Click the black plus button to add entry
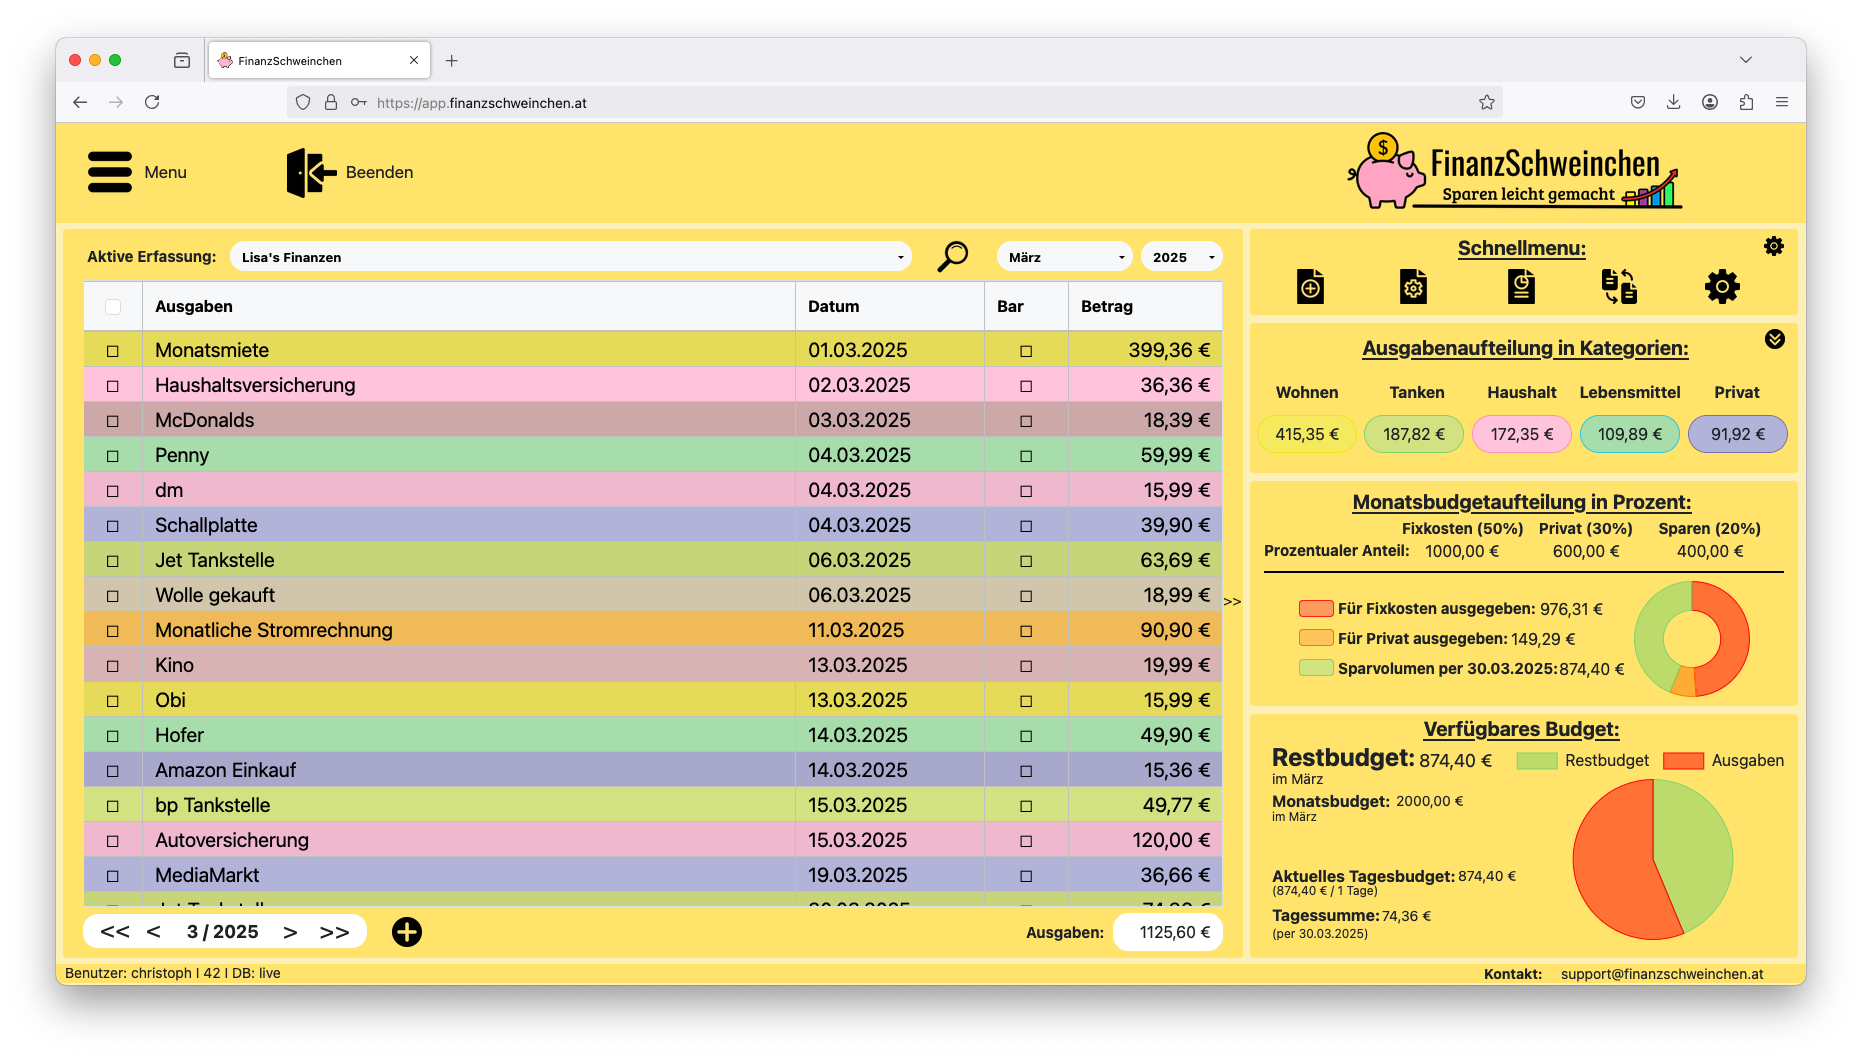1862x1059 pixels. point(407,932)
